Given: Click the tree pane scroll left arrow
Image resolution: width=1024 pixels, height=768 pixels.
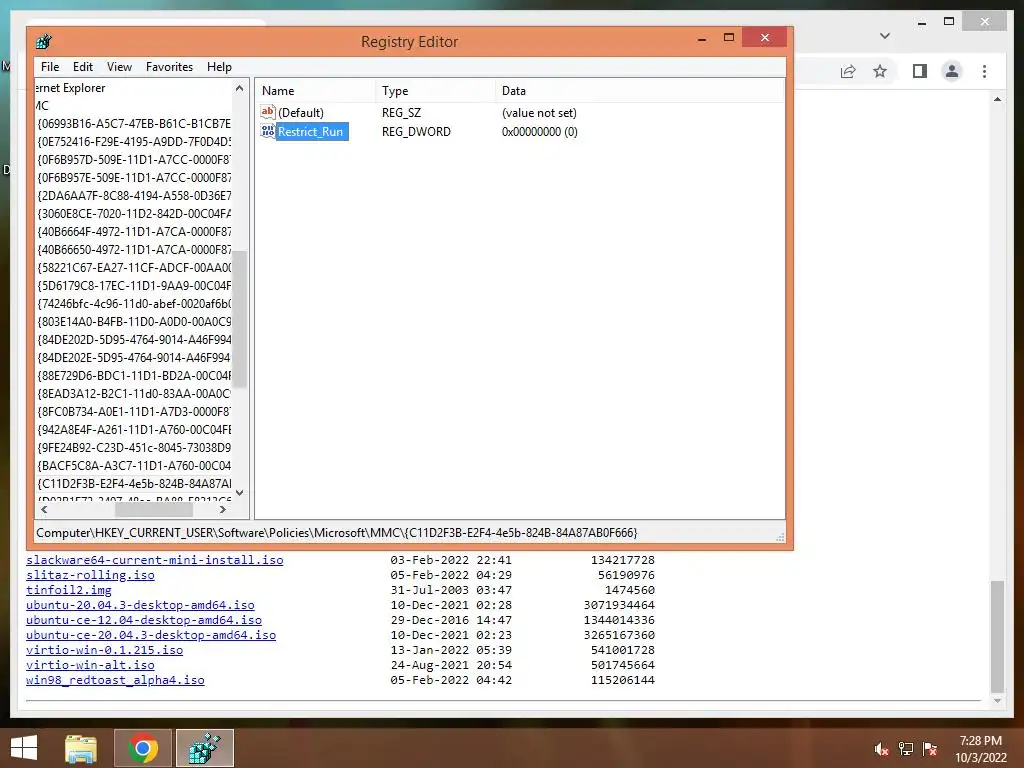Looking at the screenshot, I should click(x=44, y=509).
